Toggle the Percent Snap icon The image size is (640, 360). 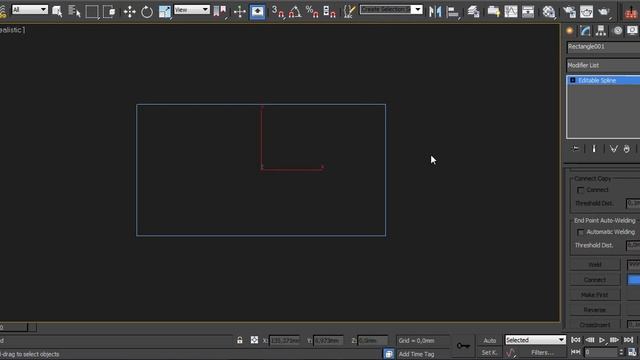312,11
